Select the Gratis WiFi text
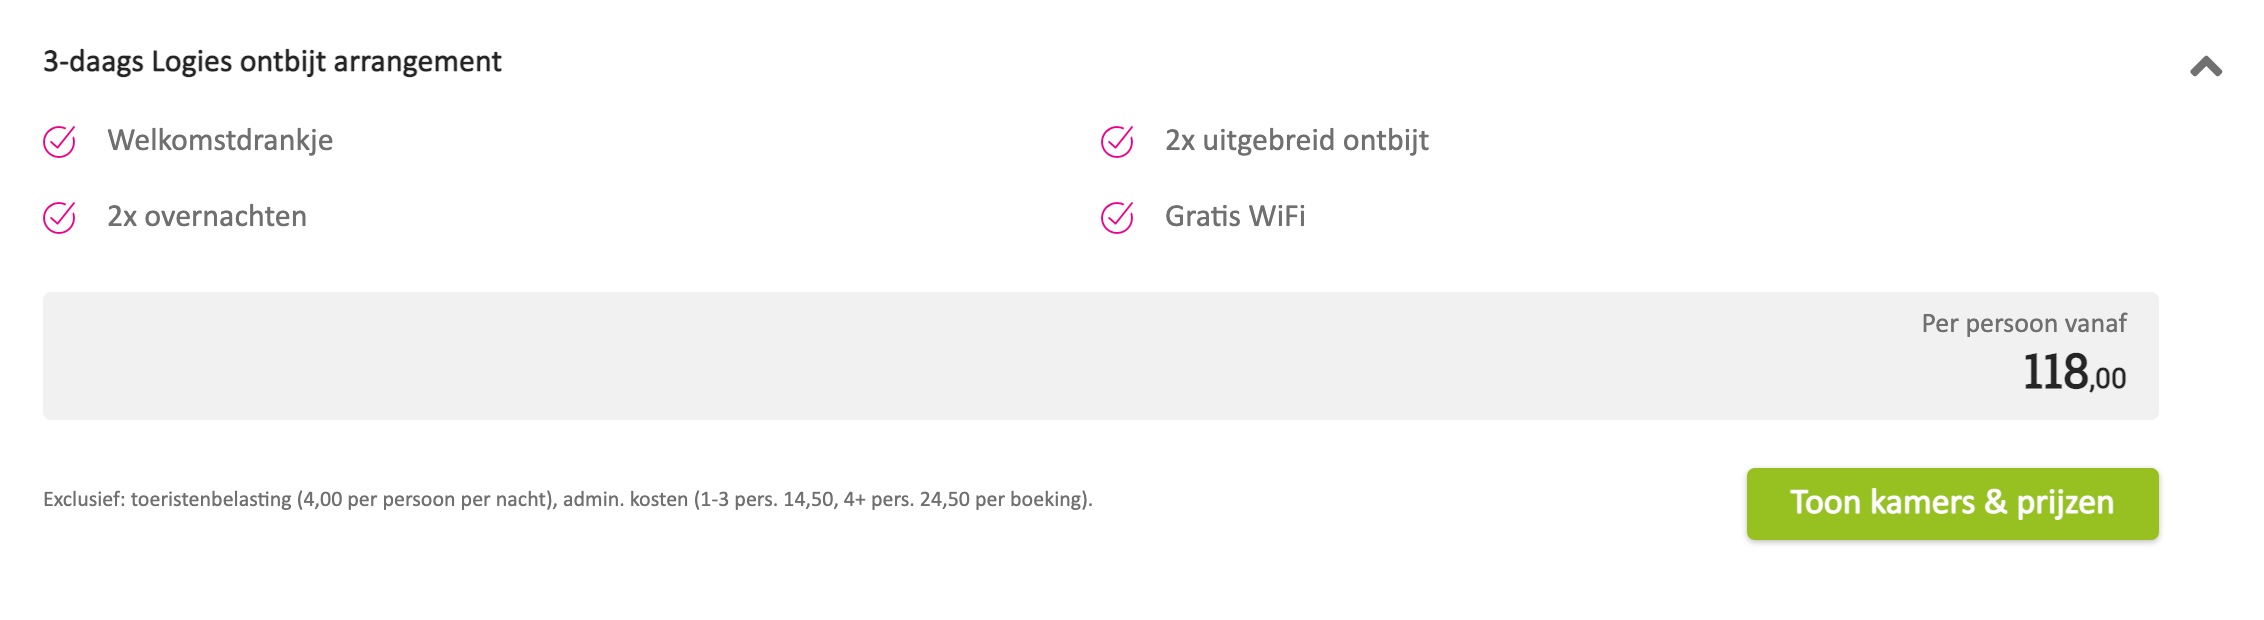Image resolution: width=2264 pixels, height=620 pixels. point(1235,216)
